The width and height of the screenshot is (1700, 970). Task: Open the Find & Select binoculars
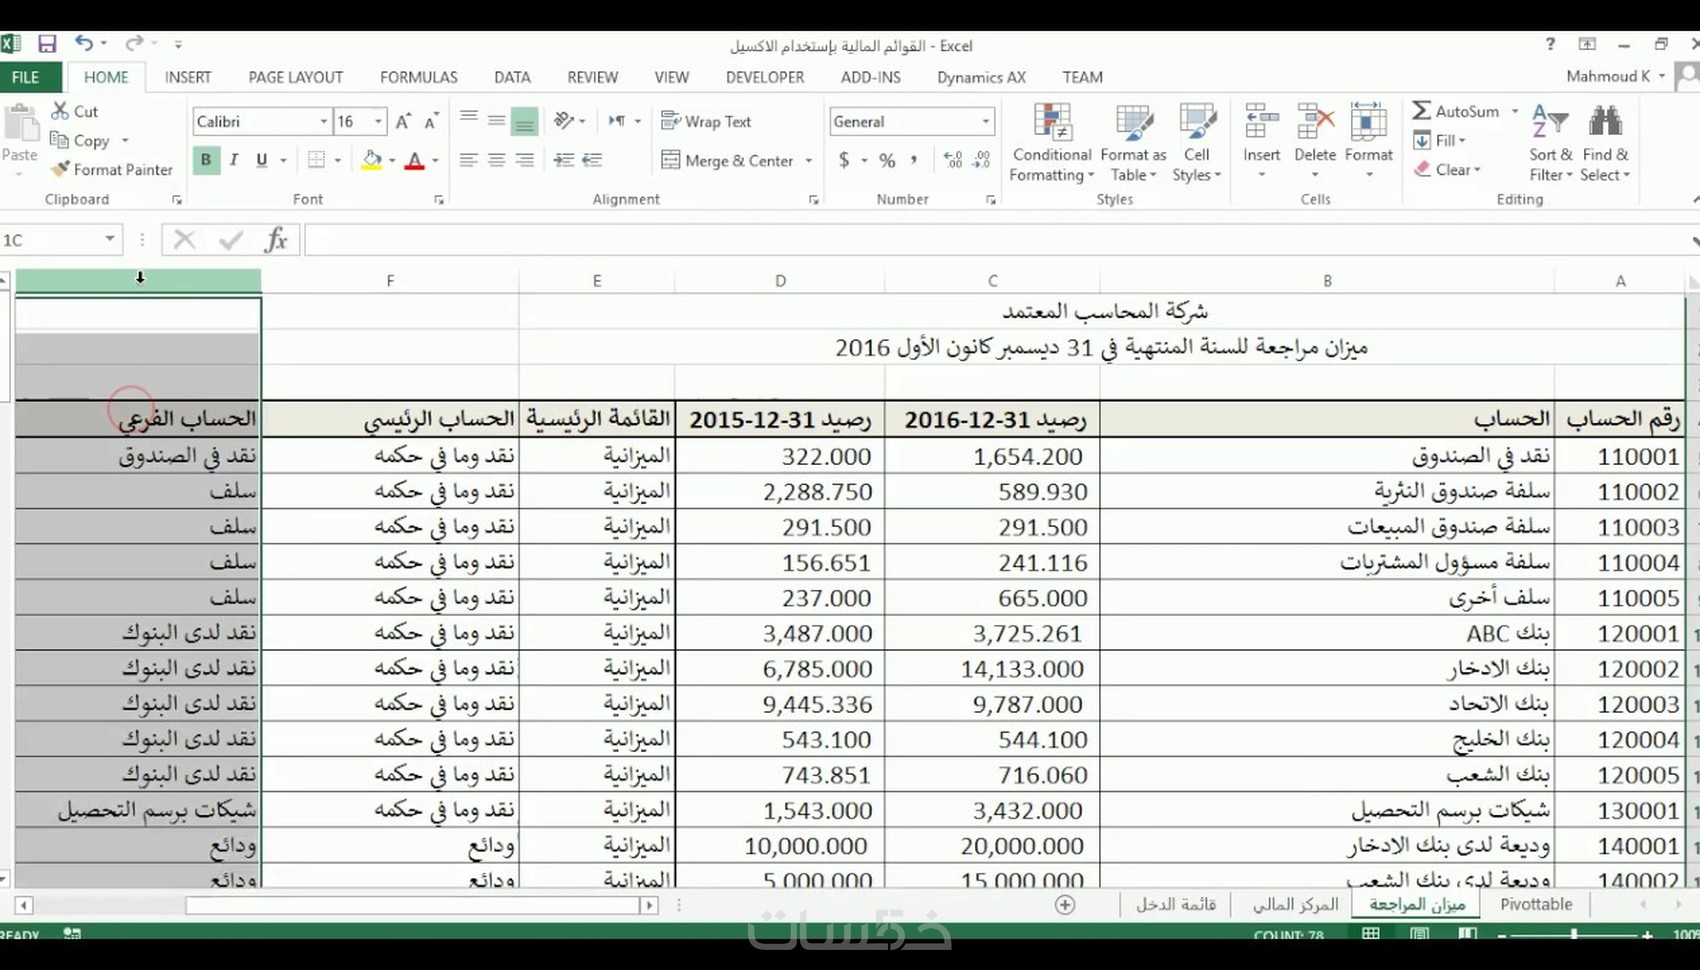point(1605,143)
